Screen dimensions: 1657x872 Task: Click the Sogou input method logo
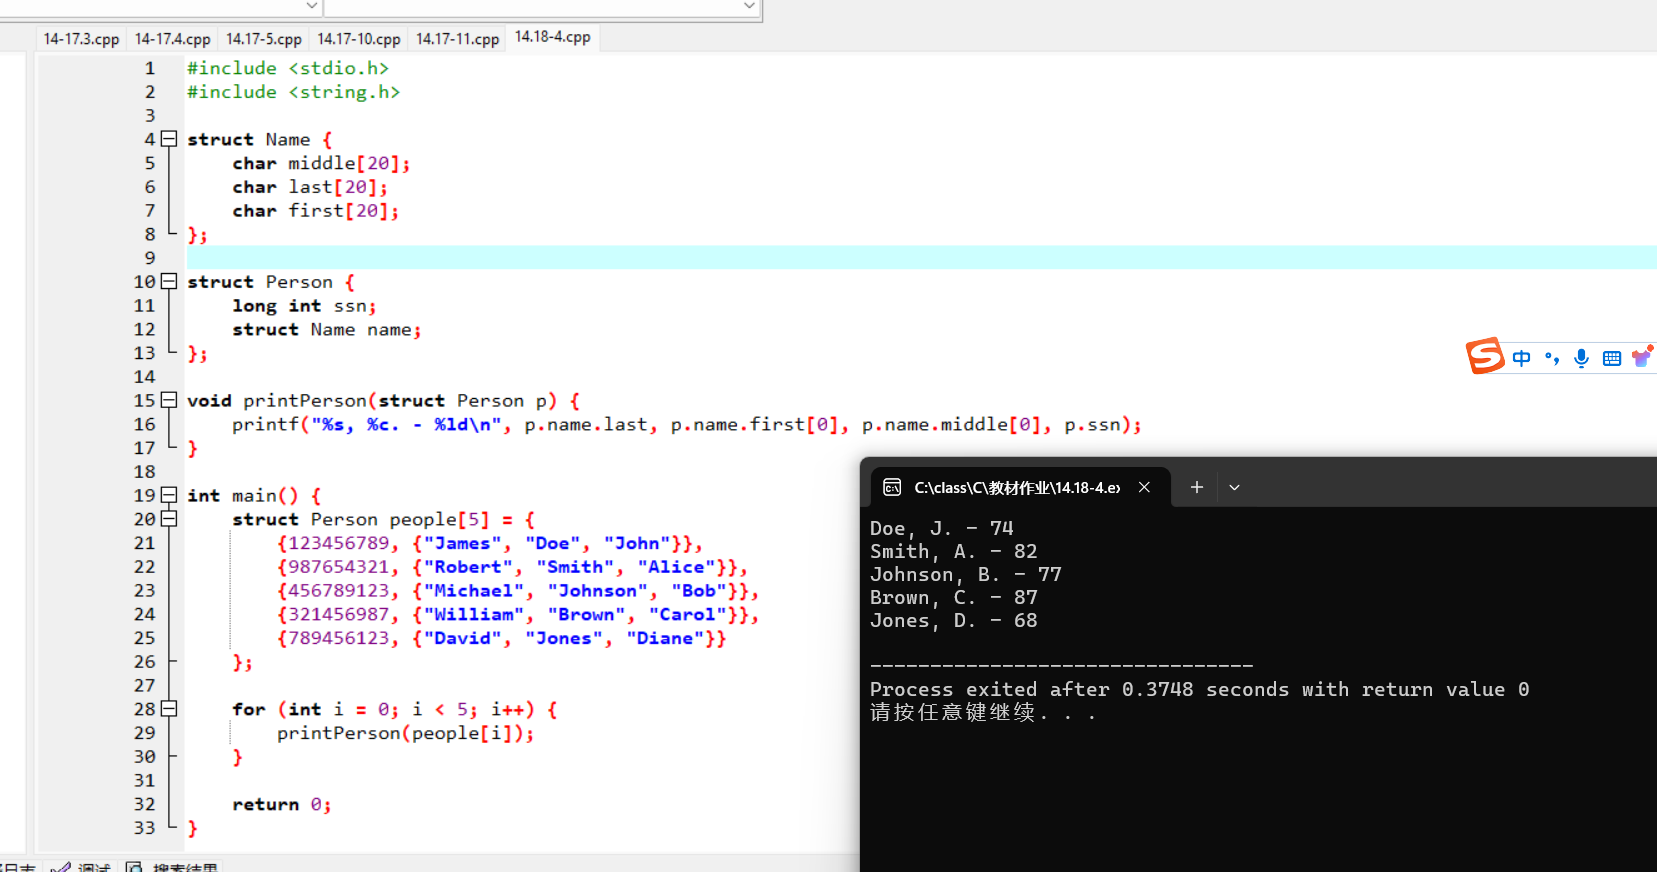1485,356
